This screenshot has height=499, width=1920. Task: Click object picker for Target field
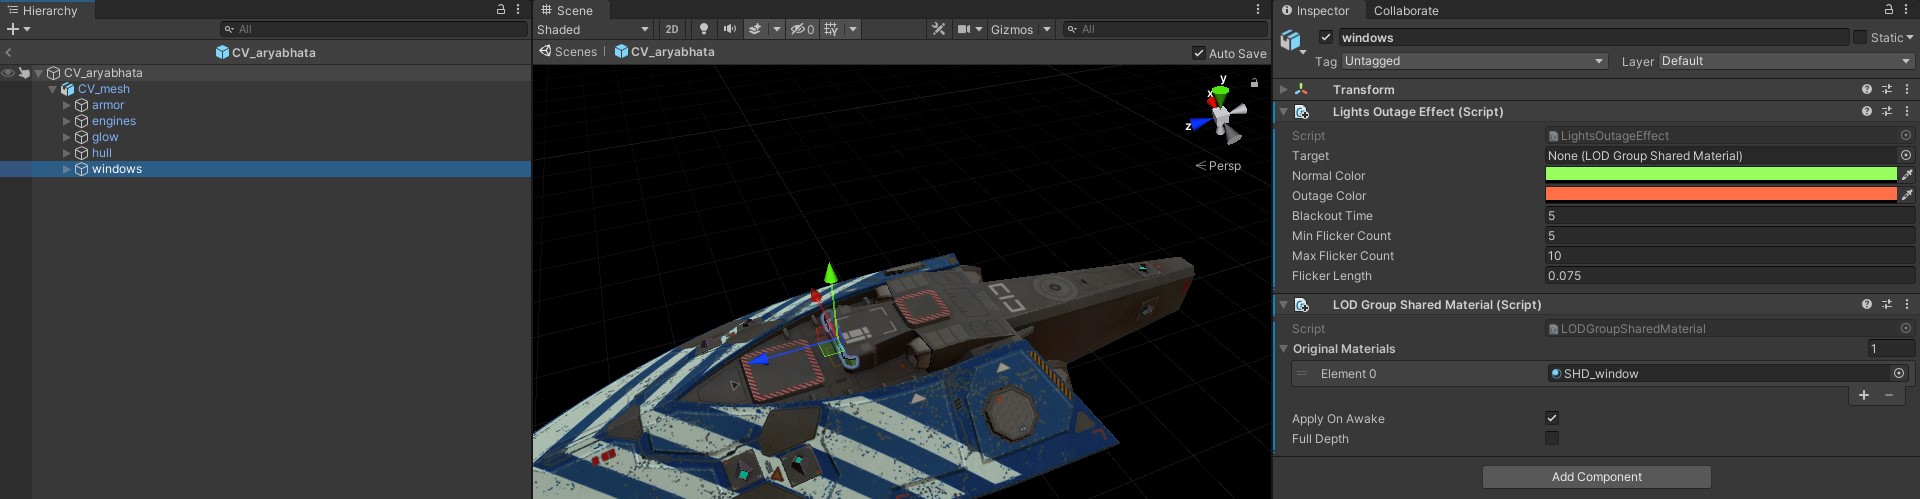coord(1905,156)
